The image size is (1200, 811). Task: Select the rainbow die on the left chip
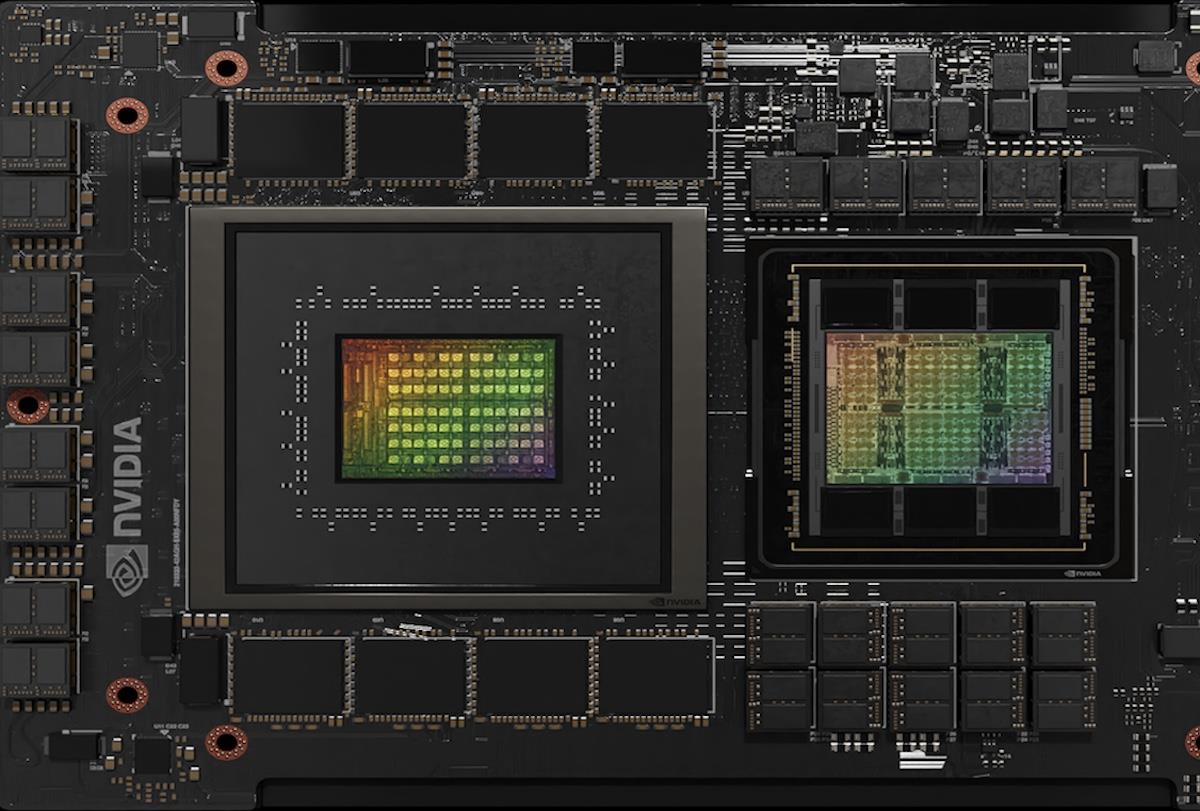pos(448,407)
